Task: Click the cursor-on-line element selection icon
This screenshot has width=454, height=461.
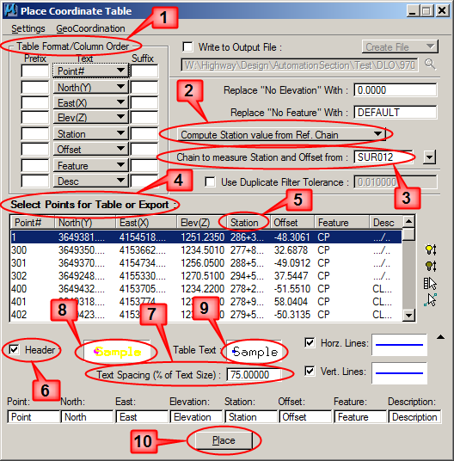Action: pos(430,300)
